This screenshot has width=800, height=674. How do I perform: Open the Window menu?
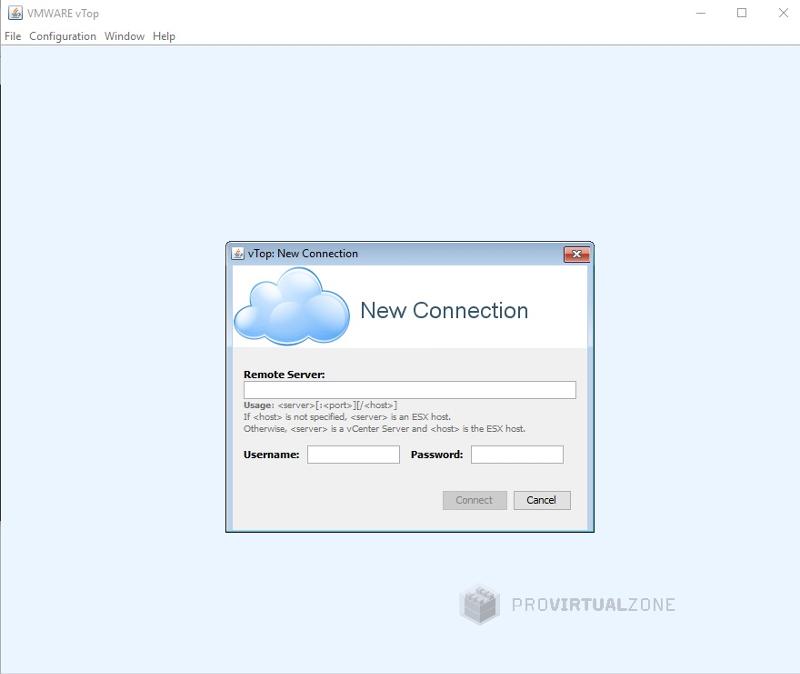[x=124, y=36]
